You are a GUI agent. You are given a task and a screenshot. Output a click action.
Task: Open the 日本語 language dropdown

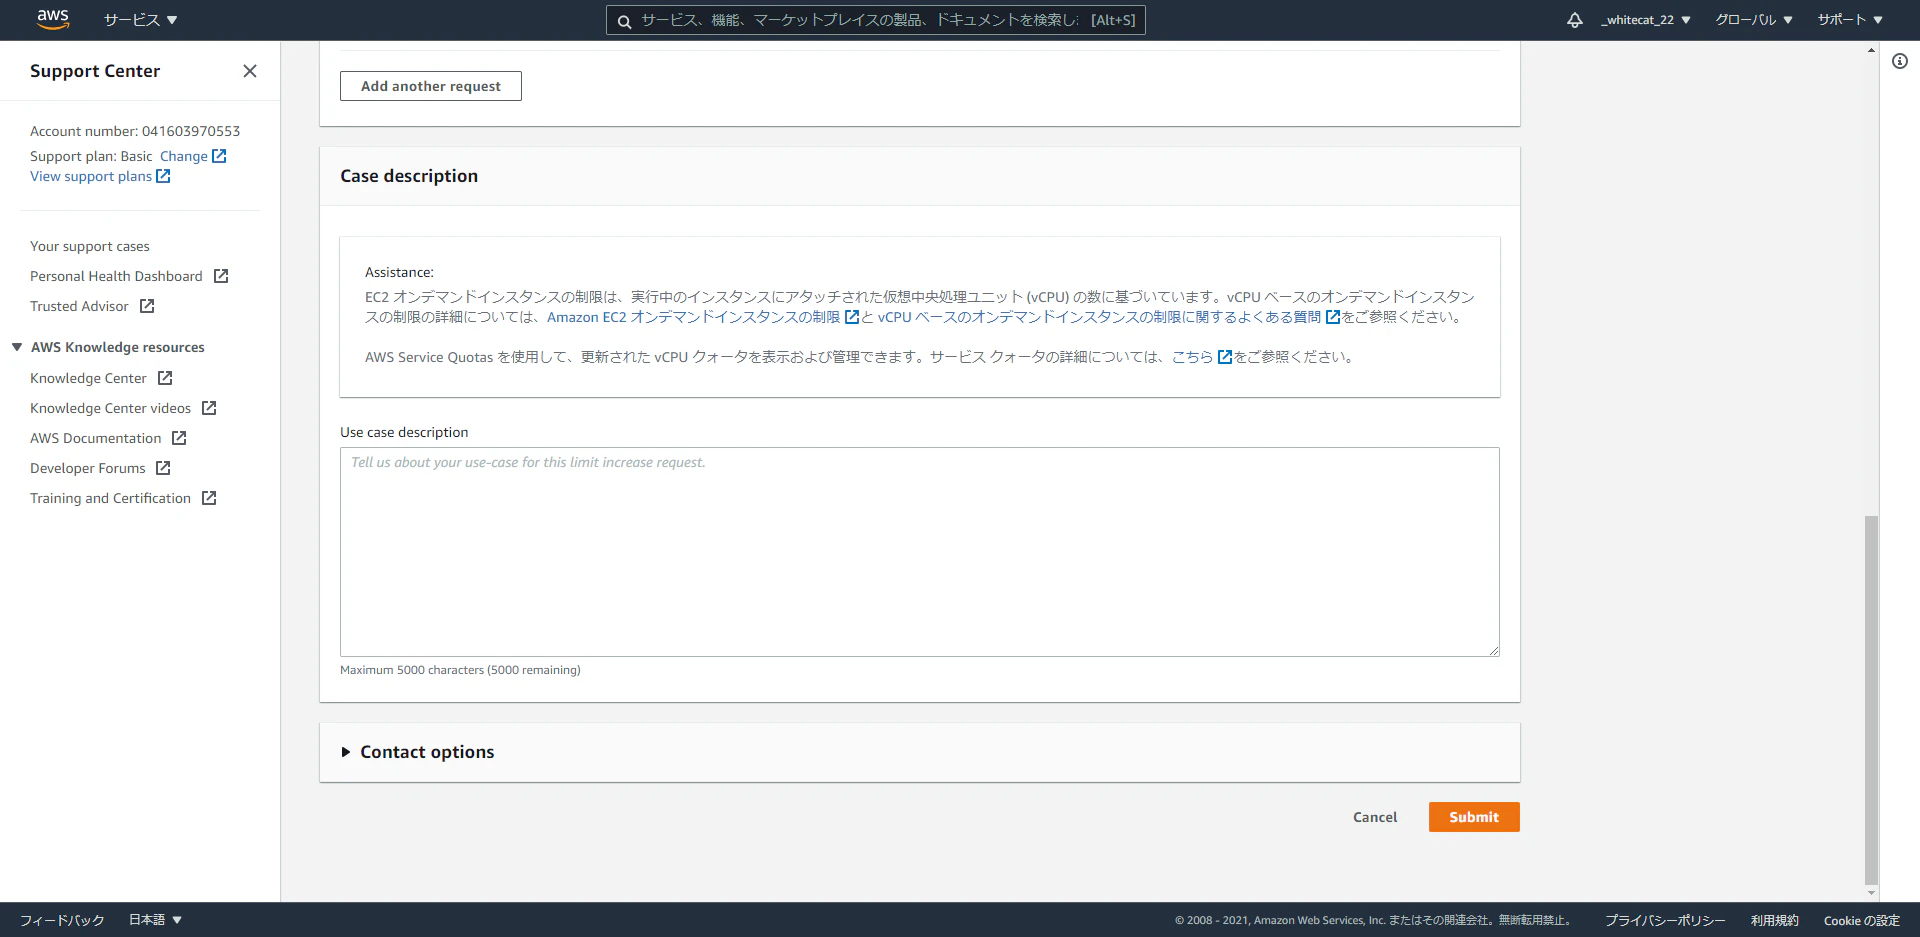click(153, 919)
